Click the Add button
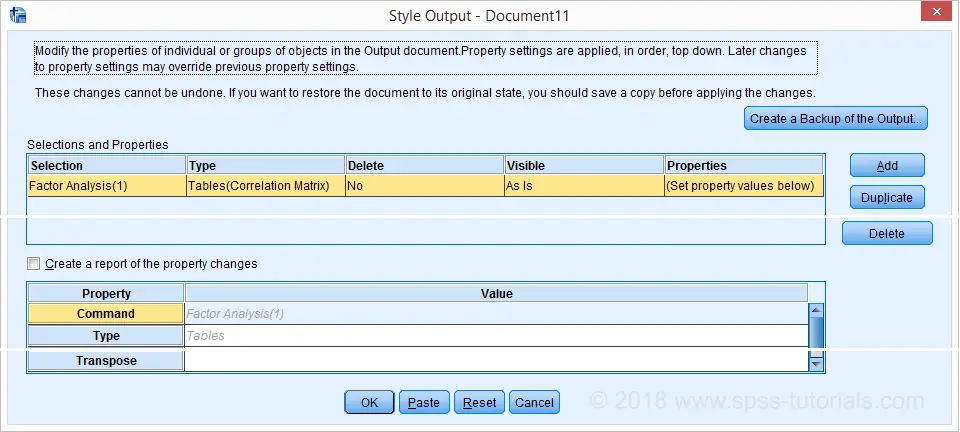Screen dimensions: 960x432 pyautogui.click(x=887, y=165)
